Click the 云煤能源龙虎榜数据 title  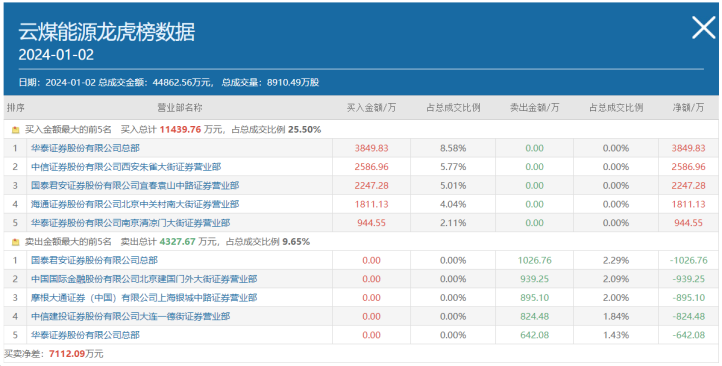(107, 32)
